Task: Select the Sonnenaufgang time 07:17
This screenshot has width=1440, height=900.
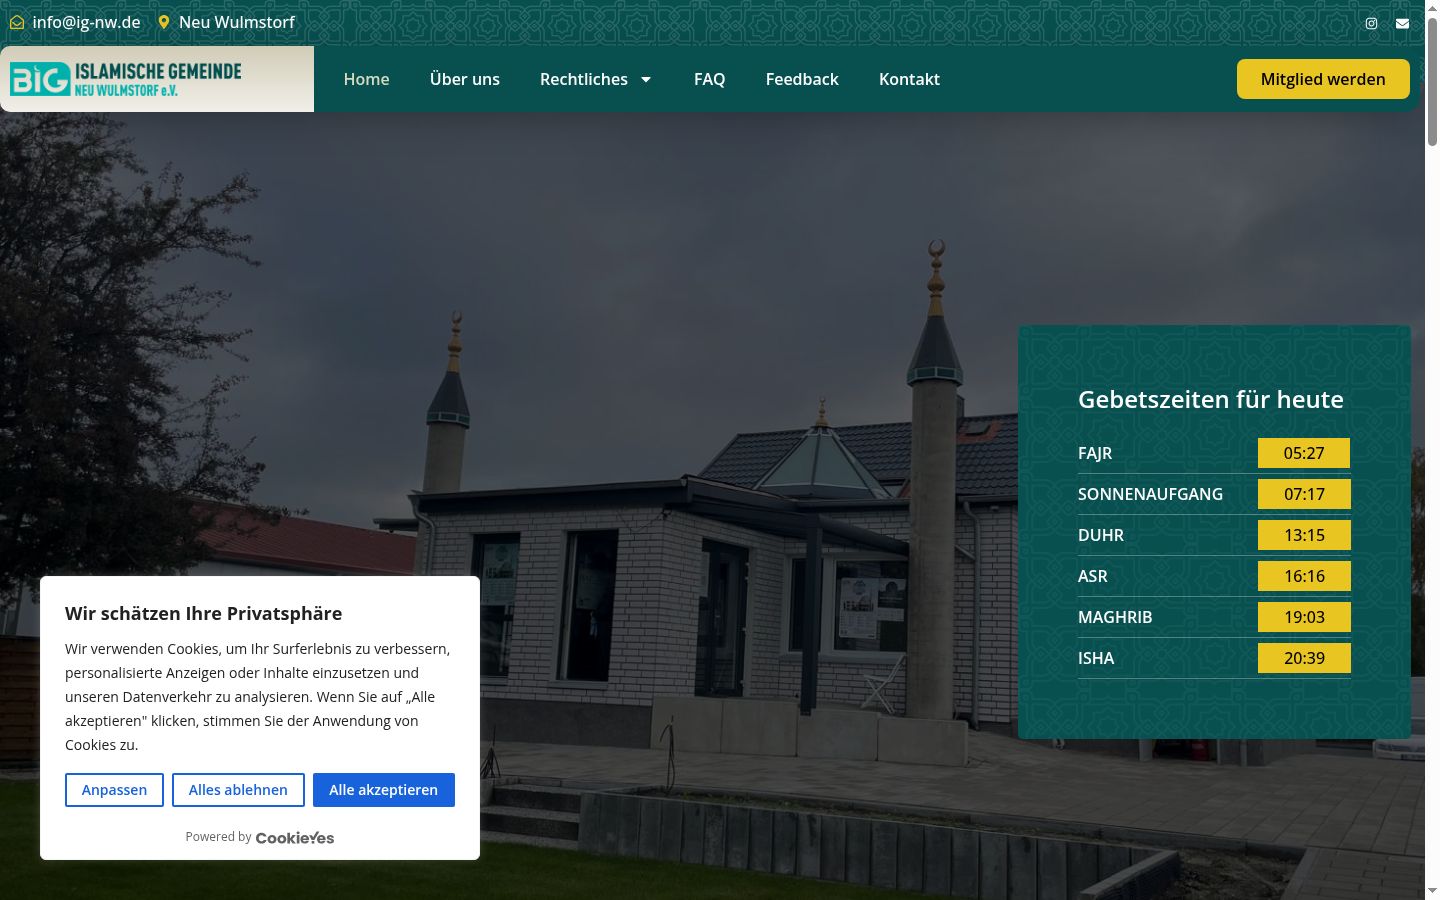Action: [1304, 494]
